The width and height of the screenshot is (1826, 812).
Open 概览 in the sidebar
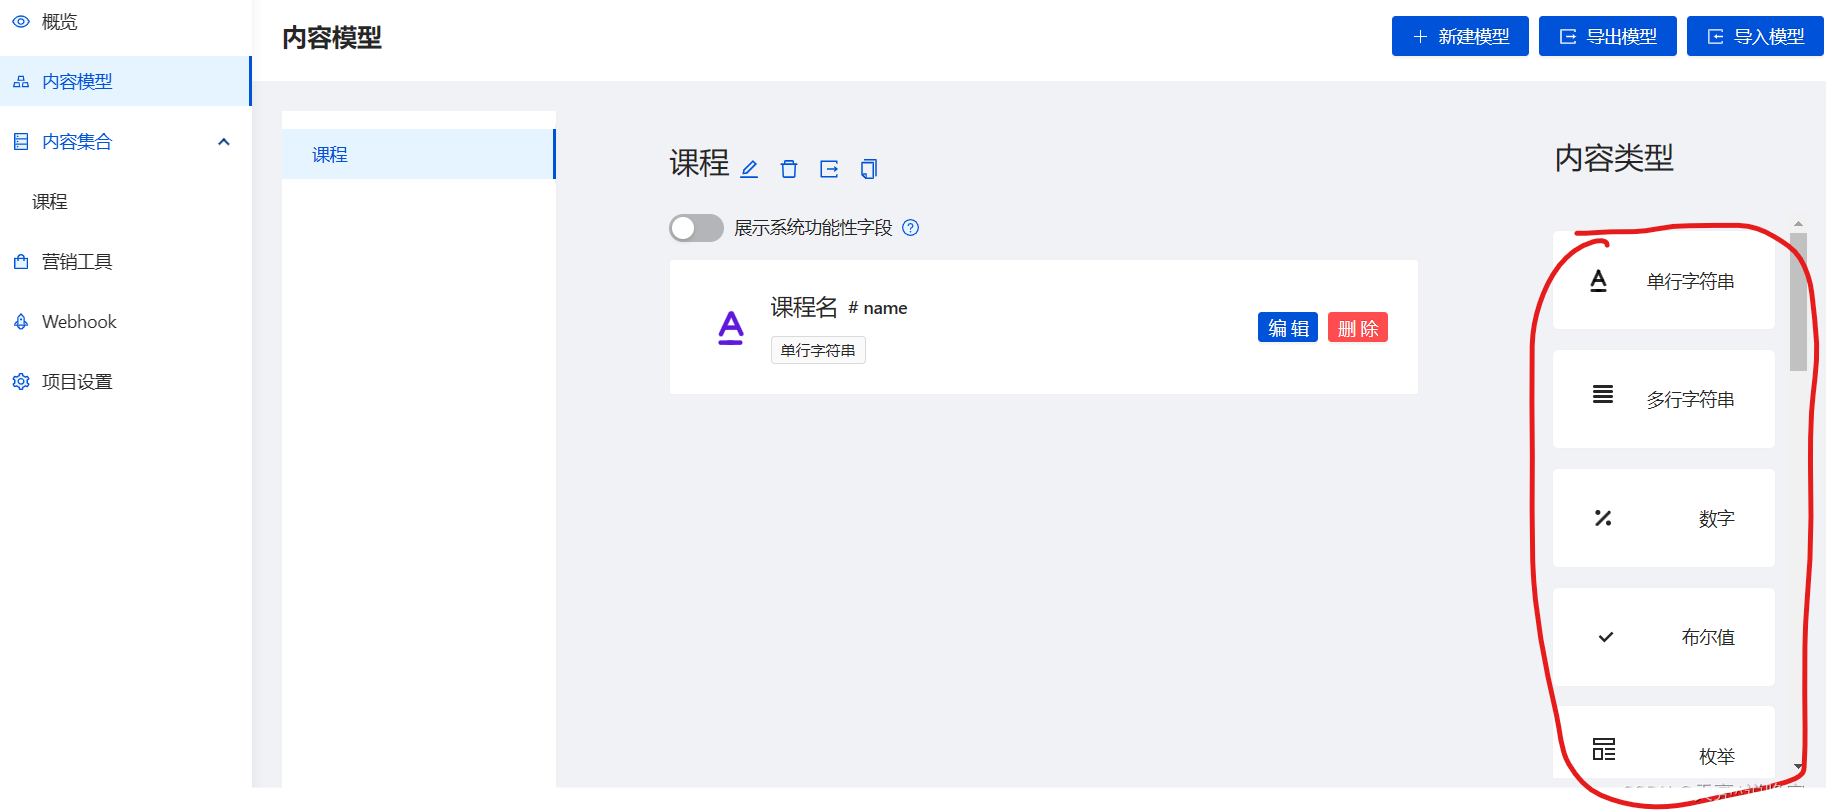[x=125, y=21]
